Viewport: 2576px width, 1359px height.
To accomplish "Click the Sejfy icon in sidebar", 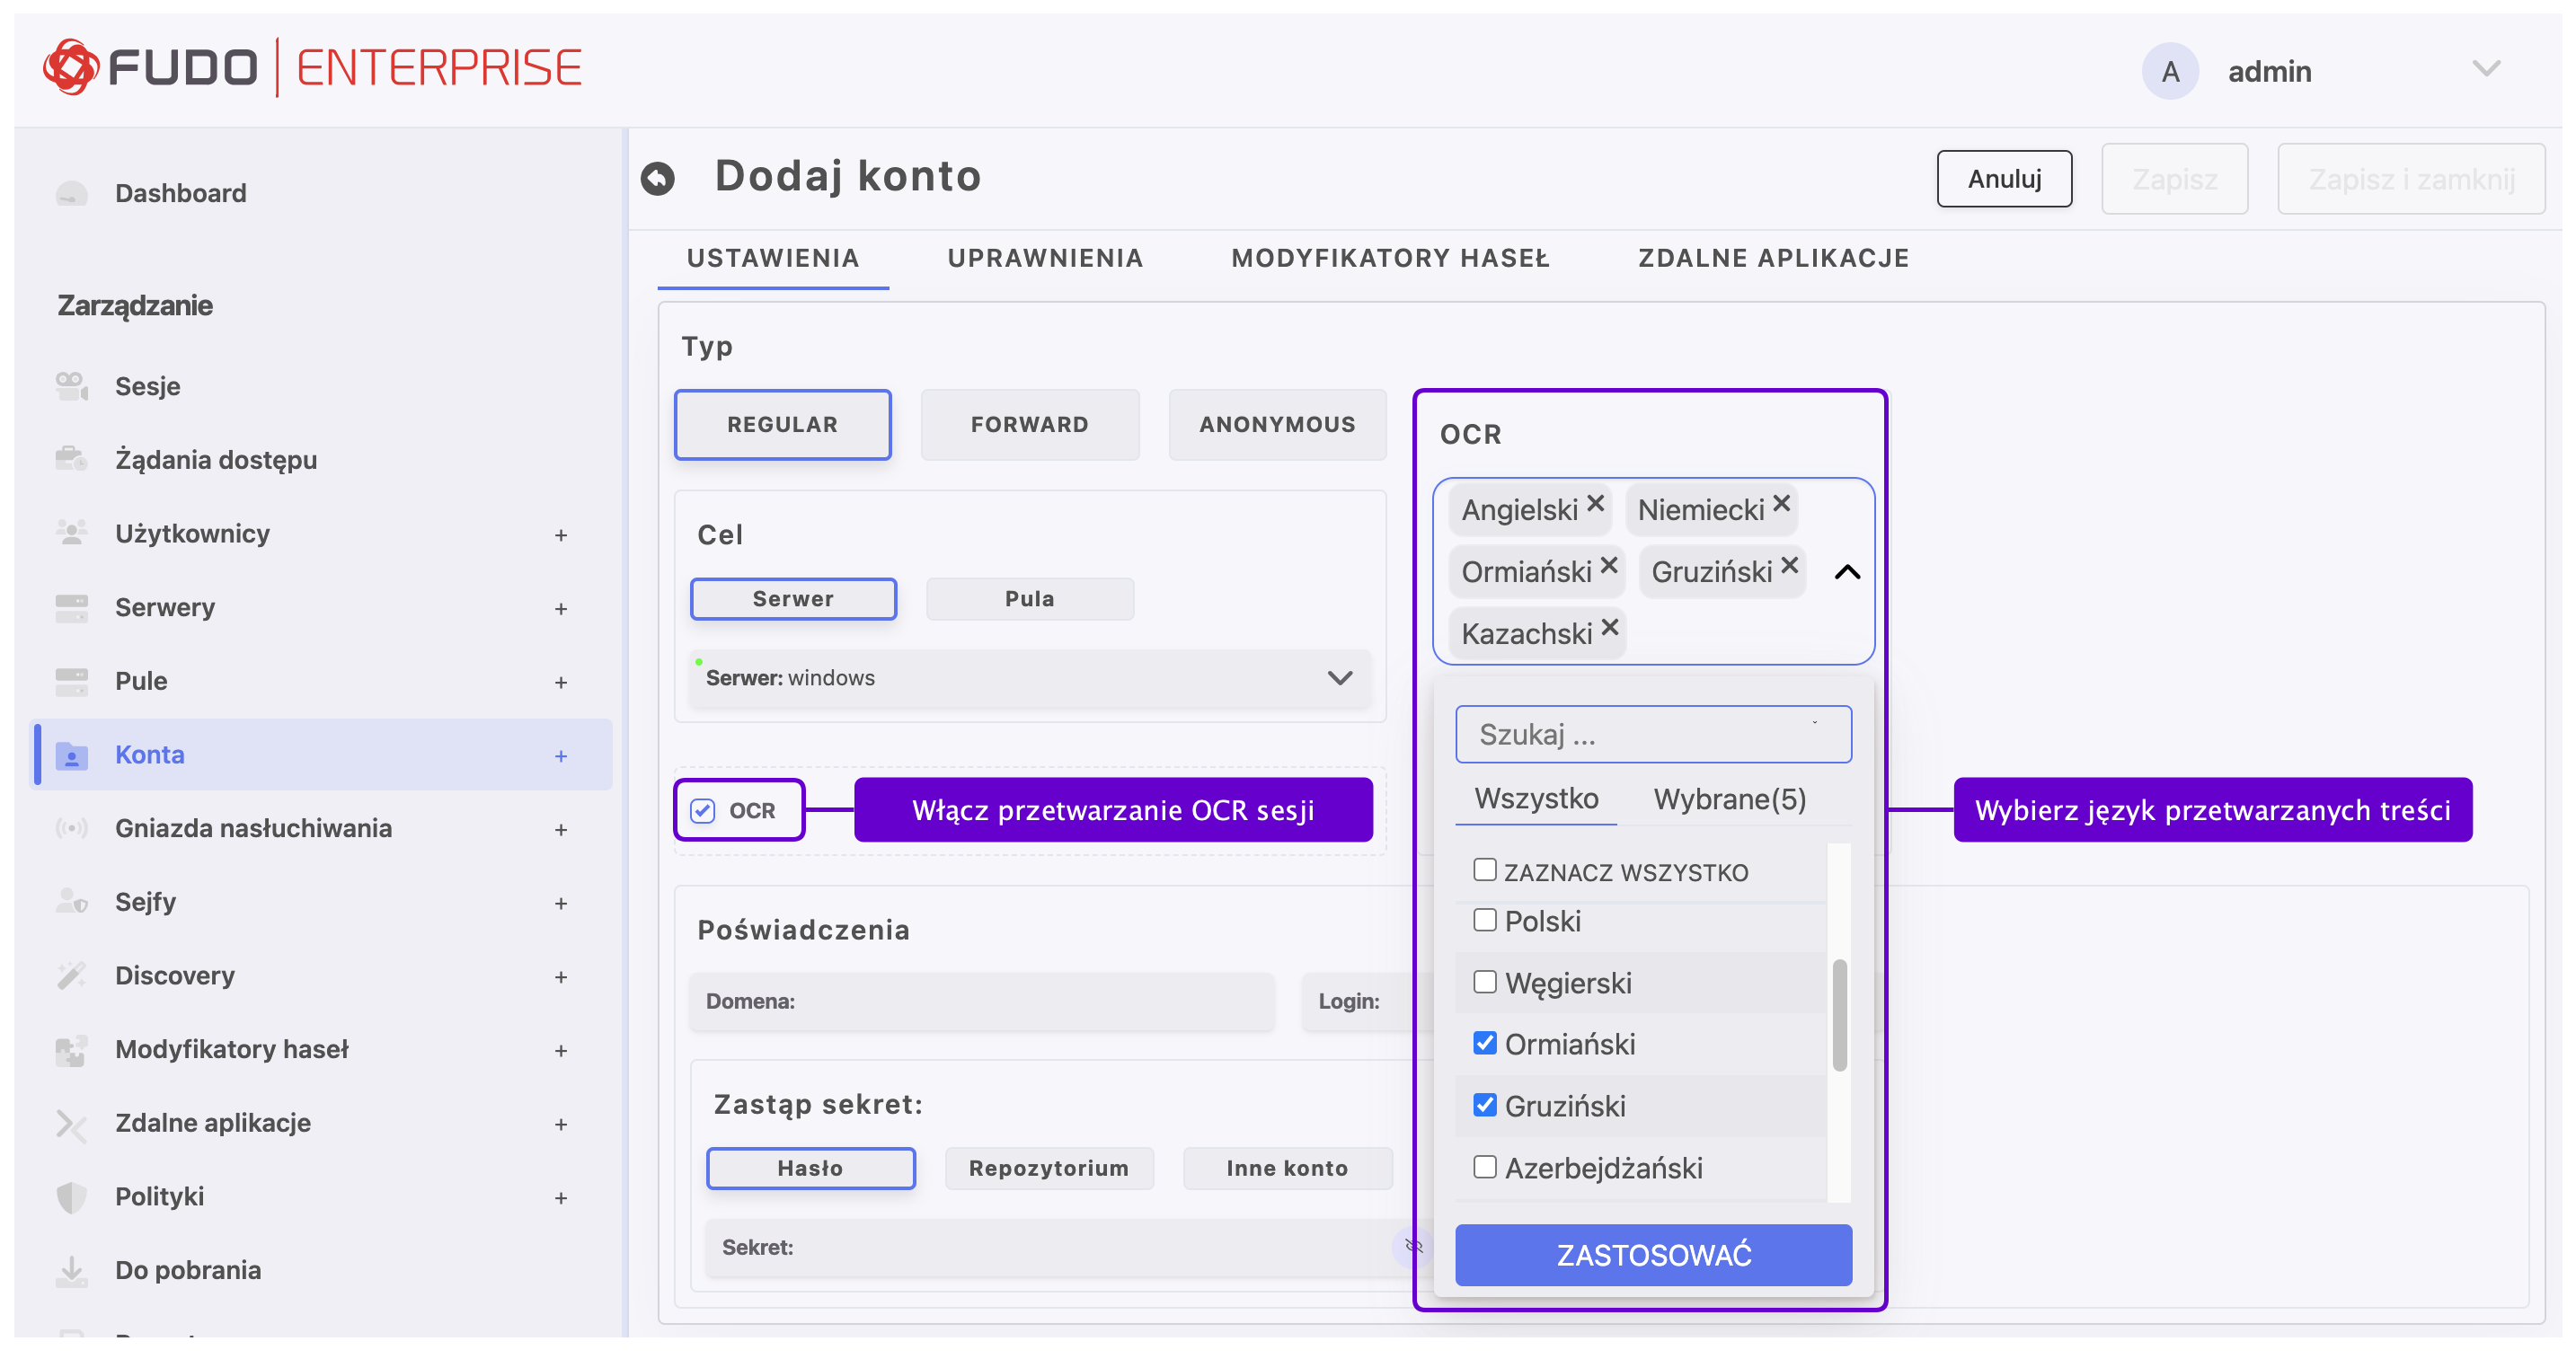I will click(x=72, y=902).
